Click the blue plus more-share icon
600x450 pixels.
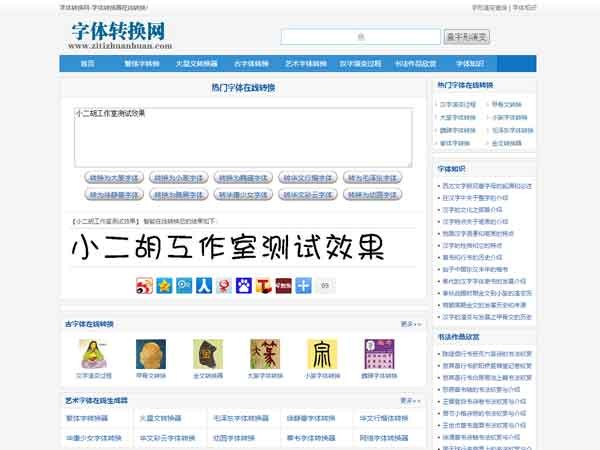point(305,286)
